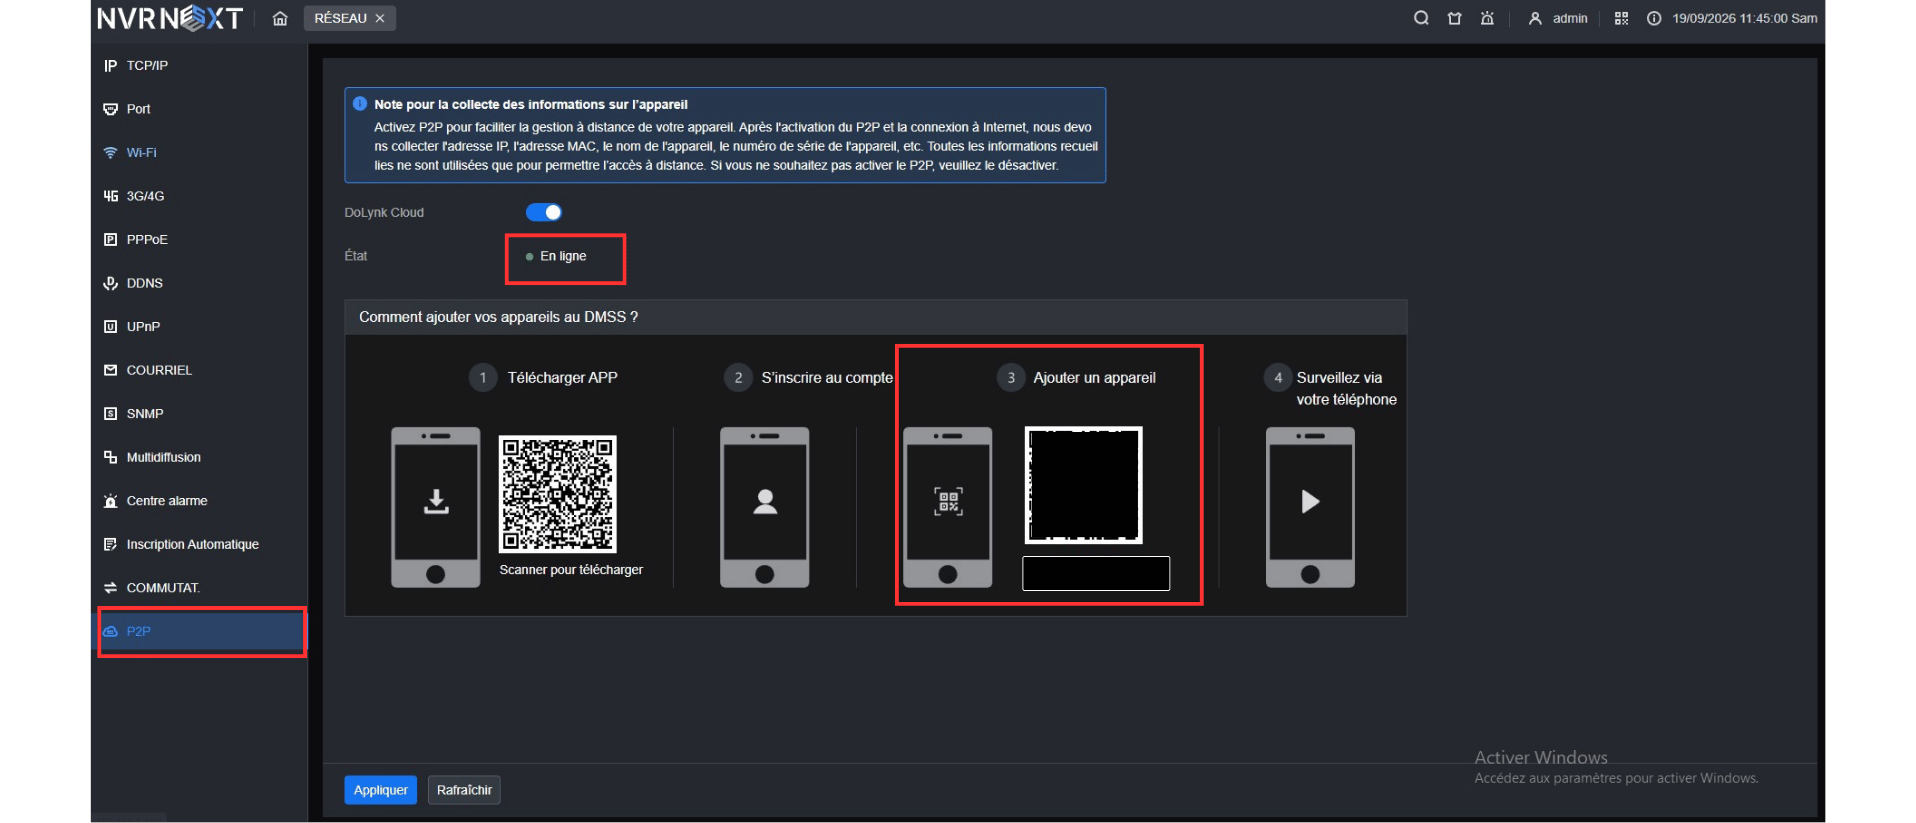The image size is (1916, 823).
Task: Click the note info icon
Action: [360, 103]
